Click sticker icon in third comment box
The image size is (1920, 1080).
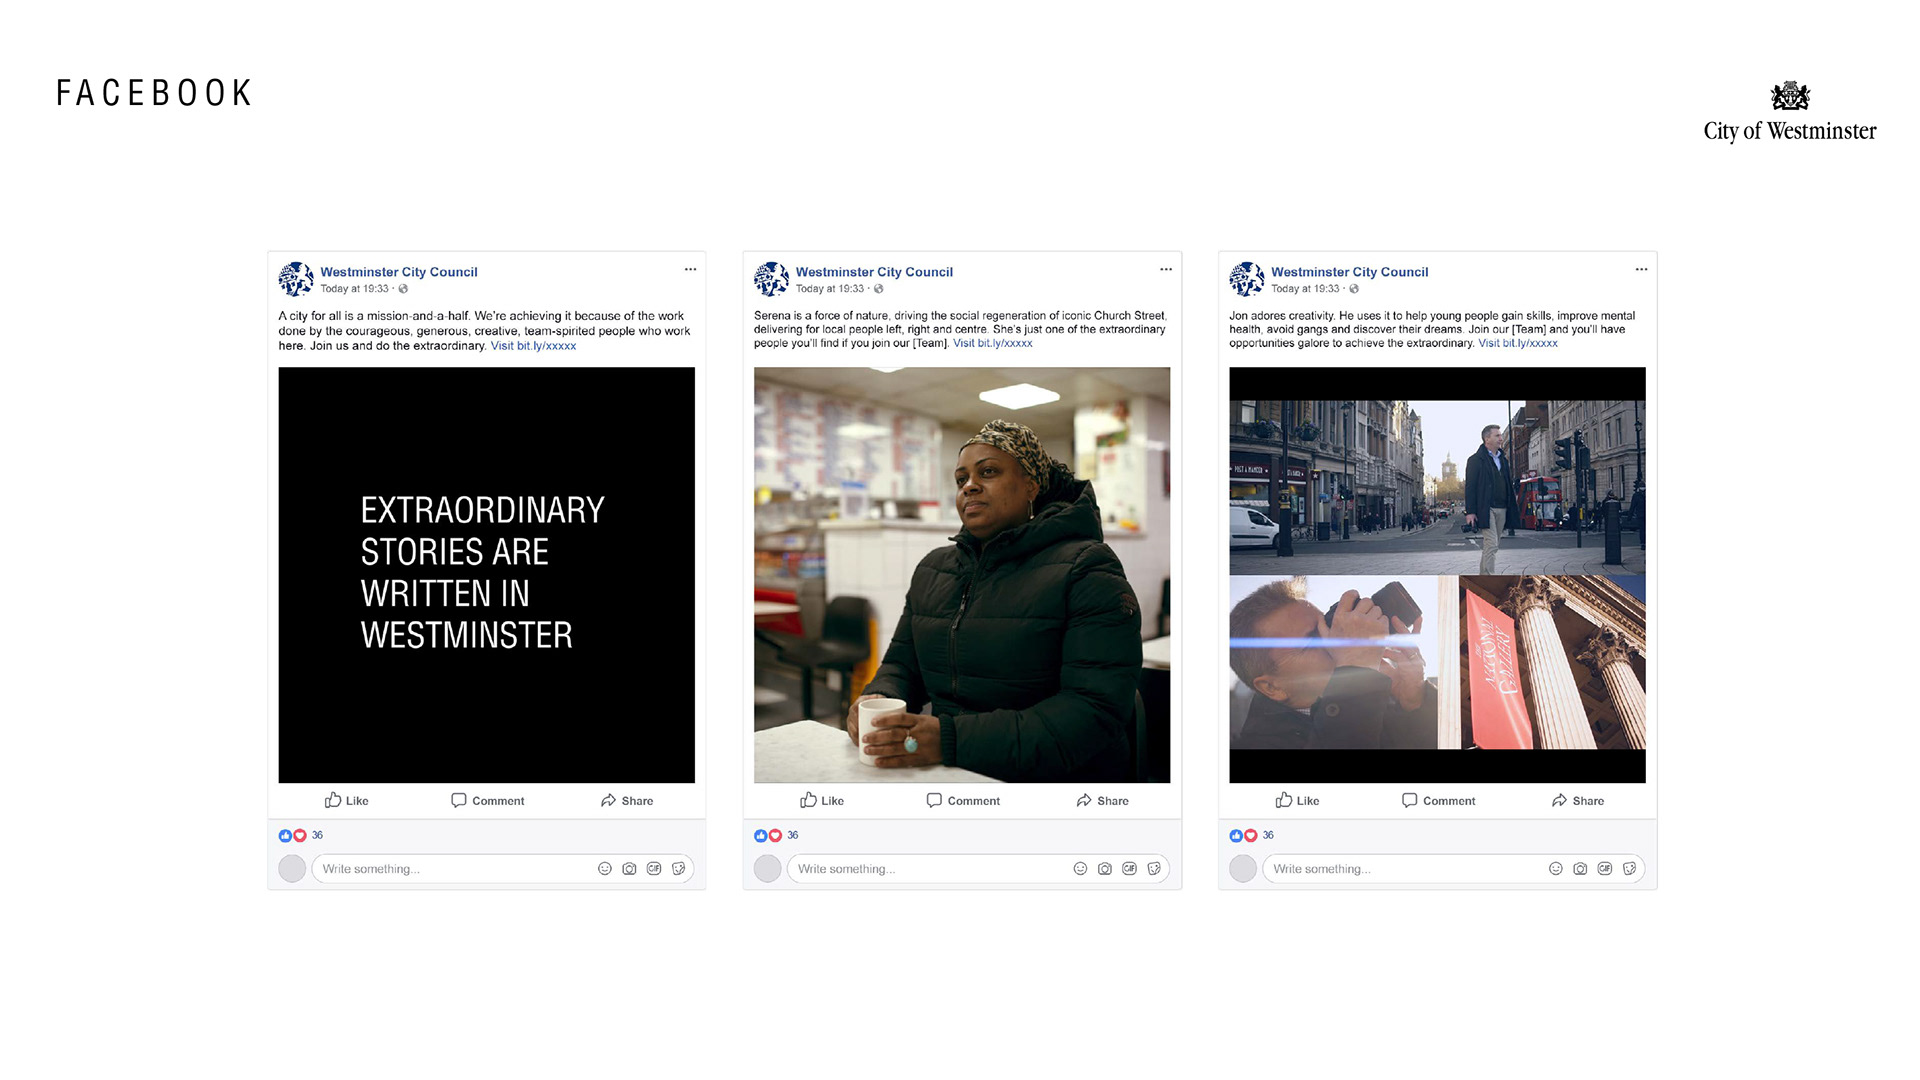tap(1630, 869)
